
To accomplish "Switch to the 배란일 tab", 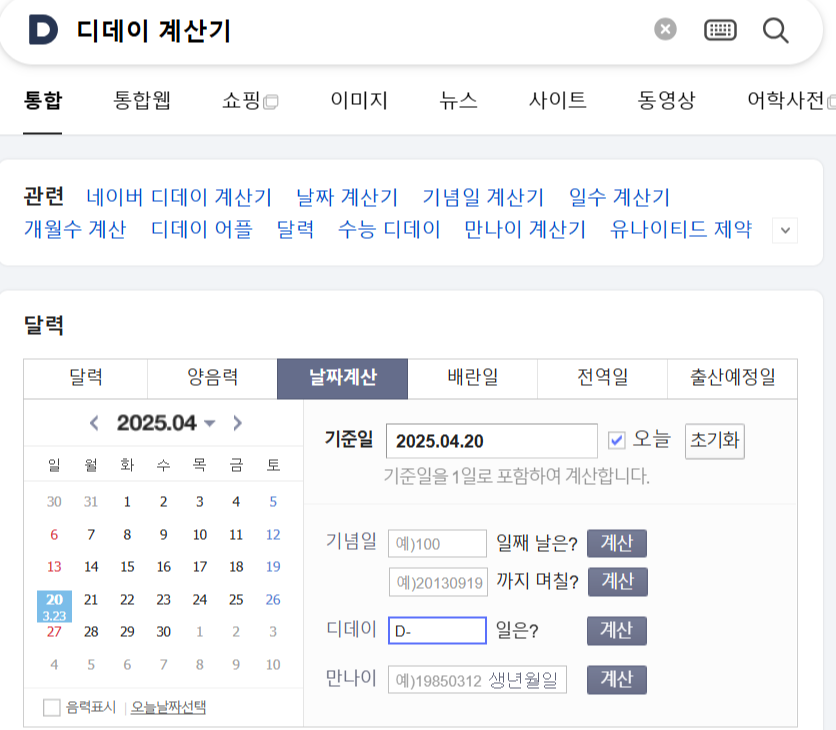I will point(471,379).
